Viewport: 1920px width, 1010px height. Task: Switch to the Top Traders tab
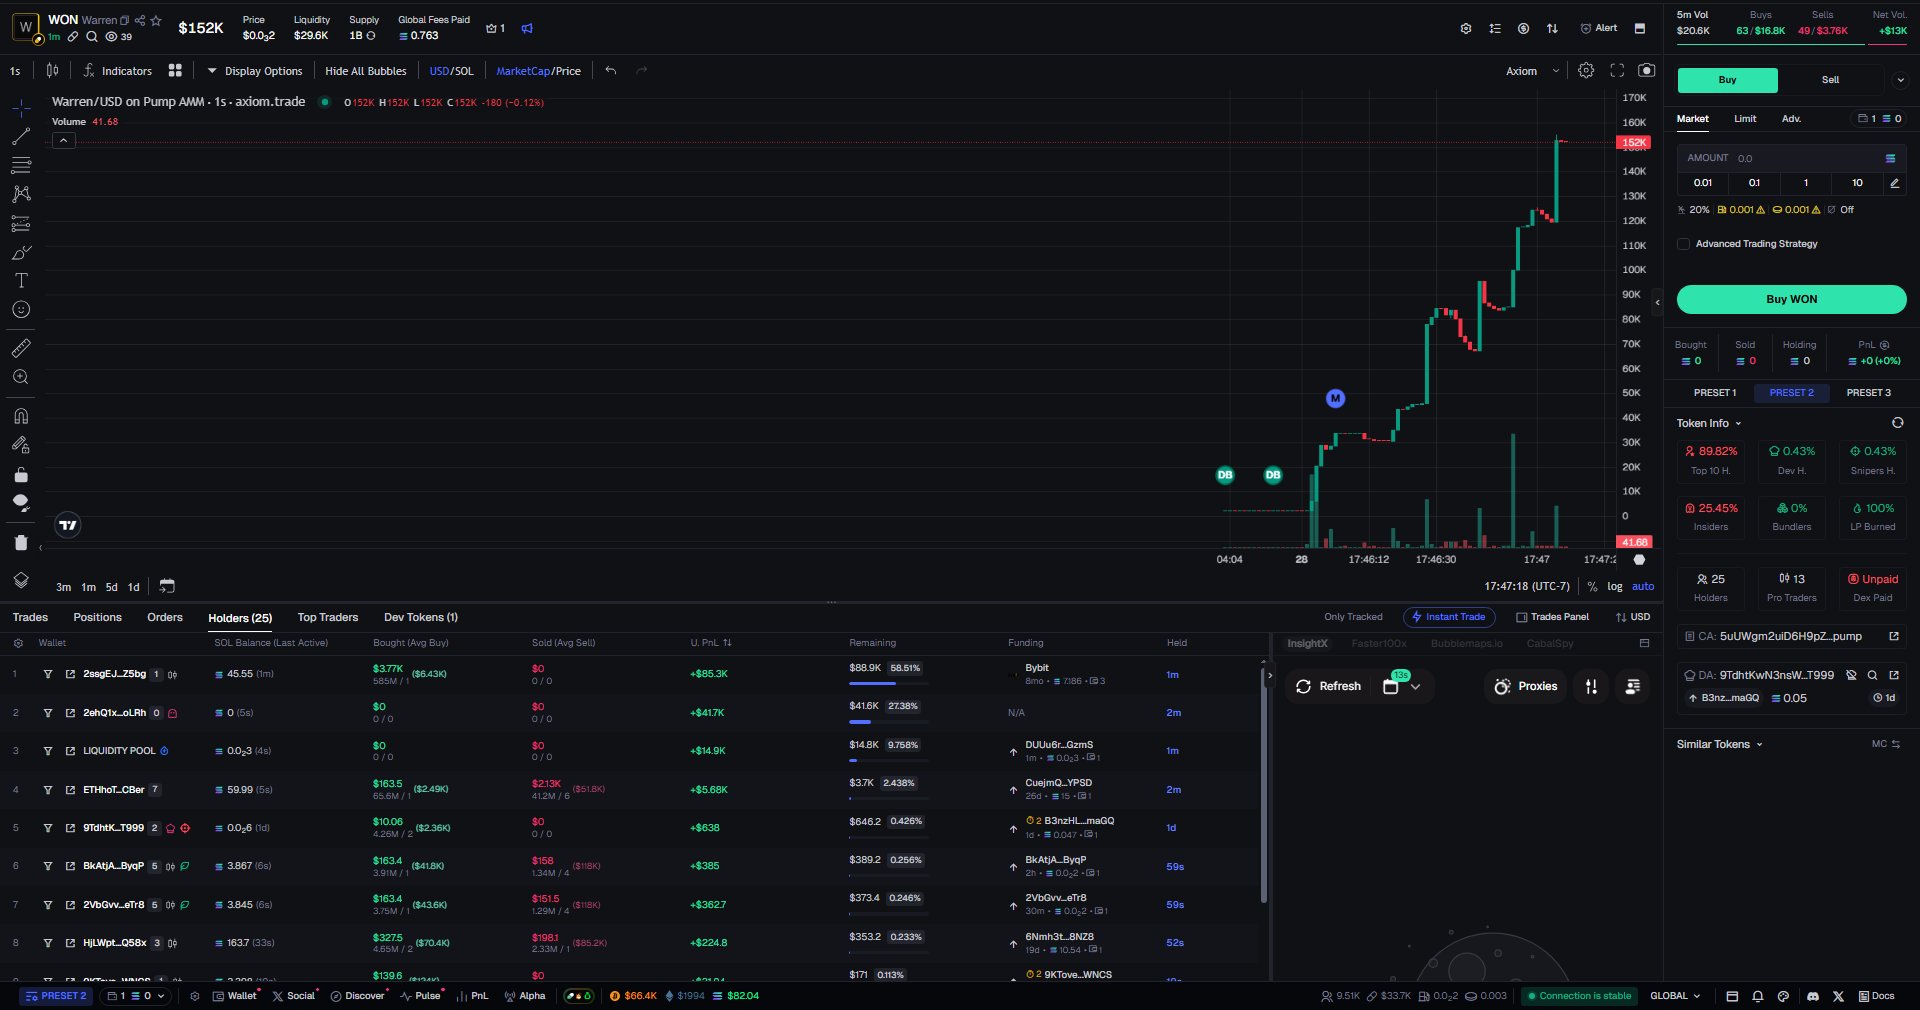tap(327, 618)
